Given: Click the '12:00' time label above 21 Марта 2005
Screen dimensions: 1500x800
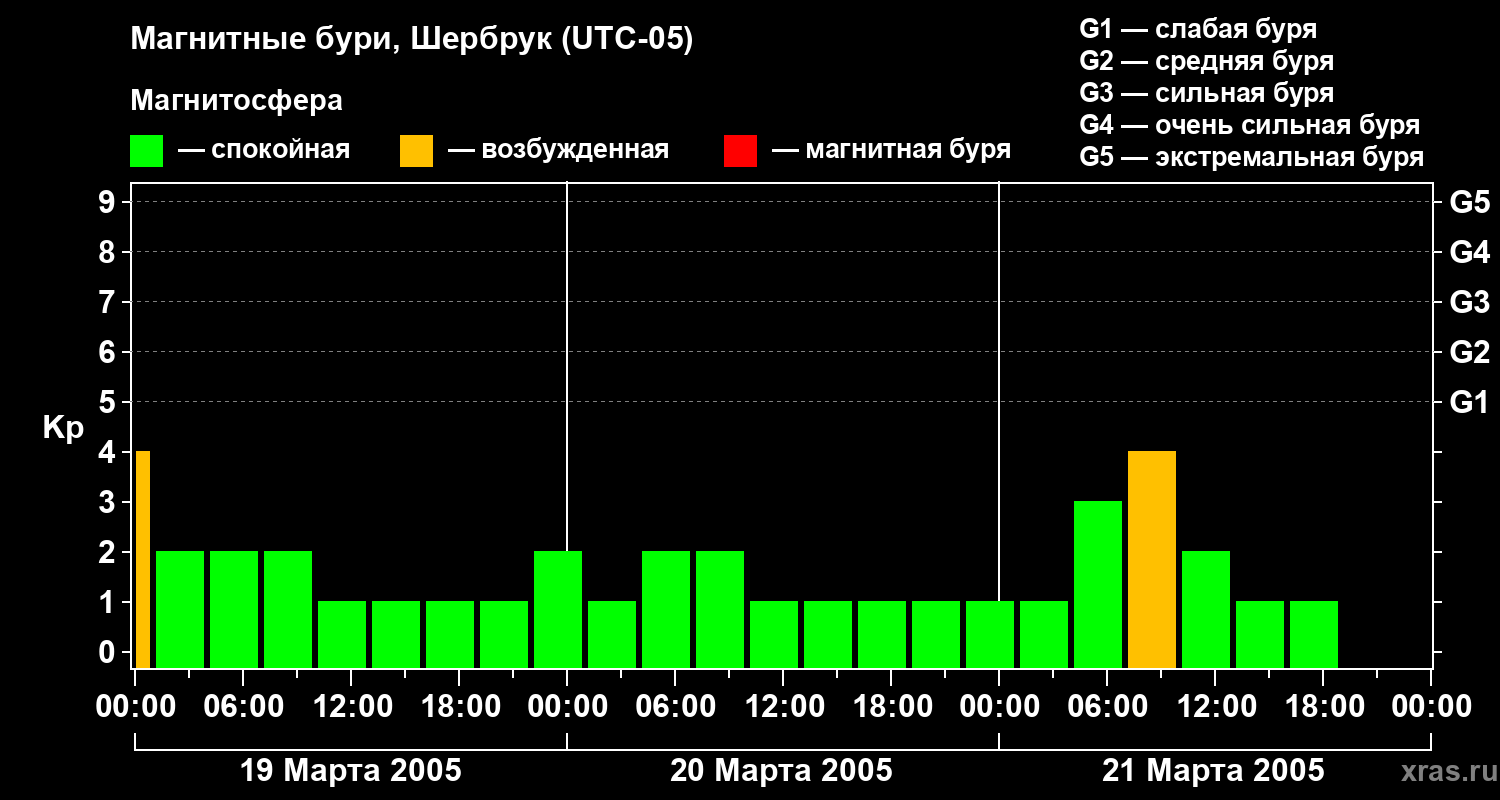Looking at the screenshot, I should (1215, 707).
